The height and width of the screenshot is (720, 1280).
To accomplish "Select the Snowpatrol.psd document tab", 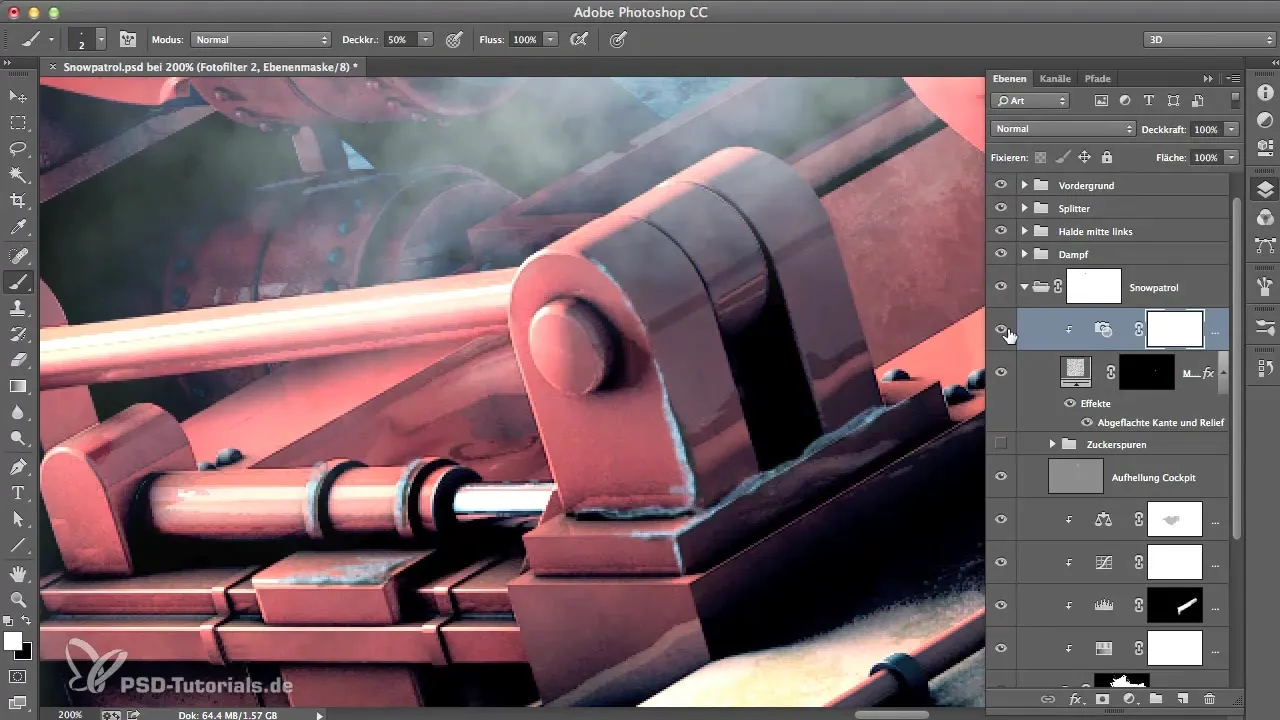I will click(x=210, y=66).
